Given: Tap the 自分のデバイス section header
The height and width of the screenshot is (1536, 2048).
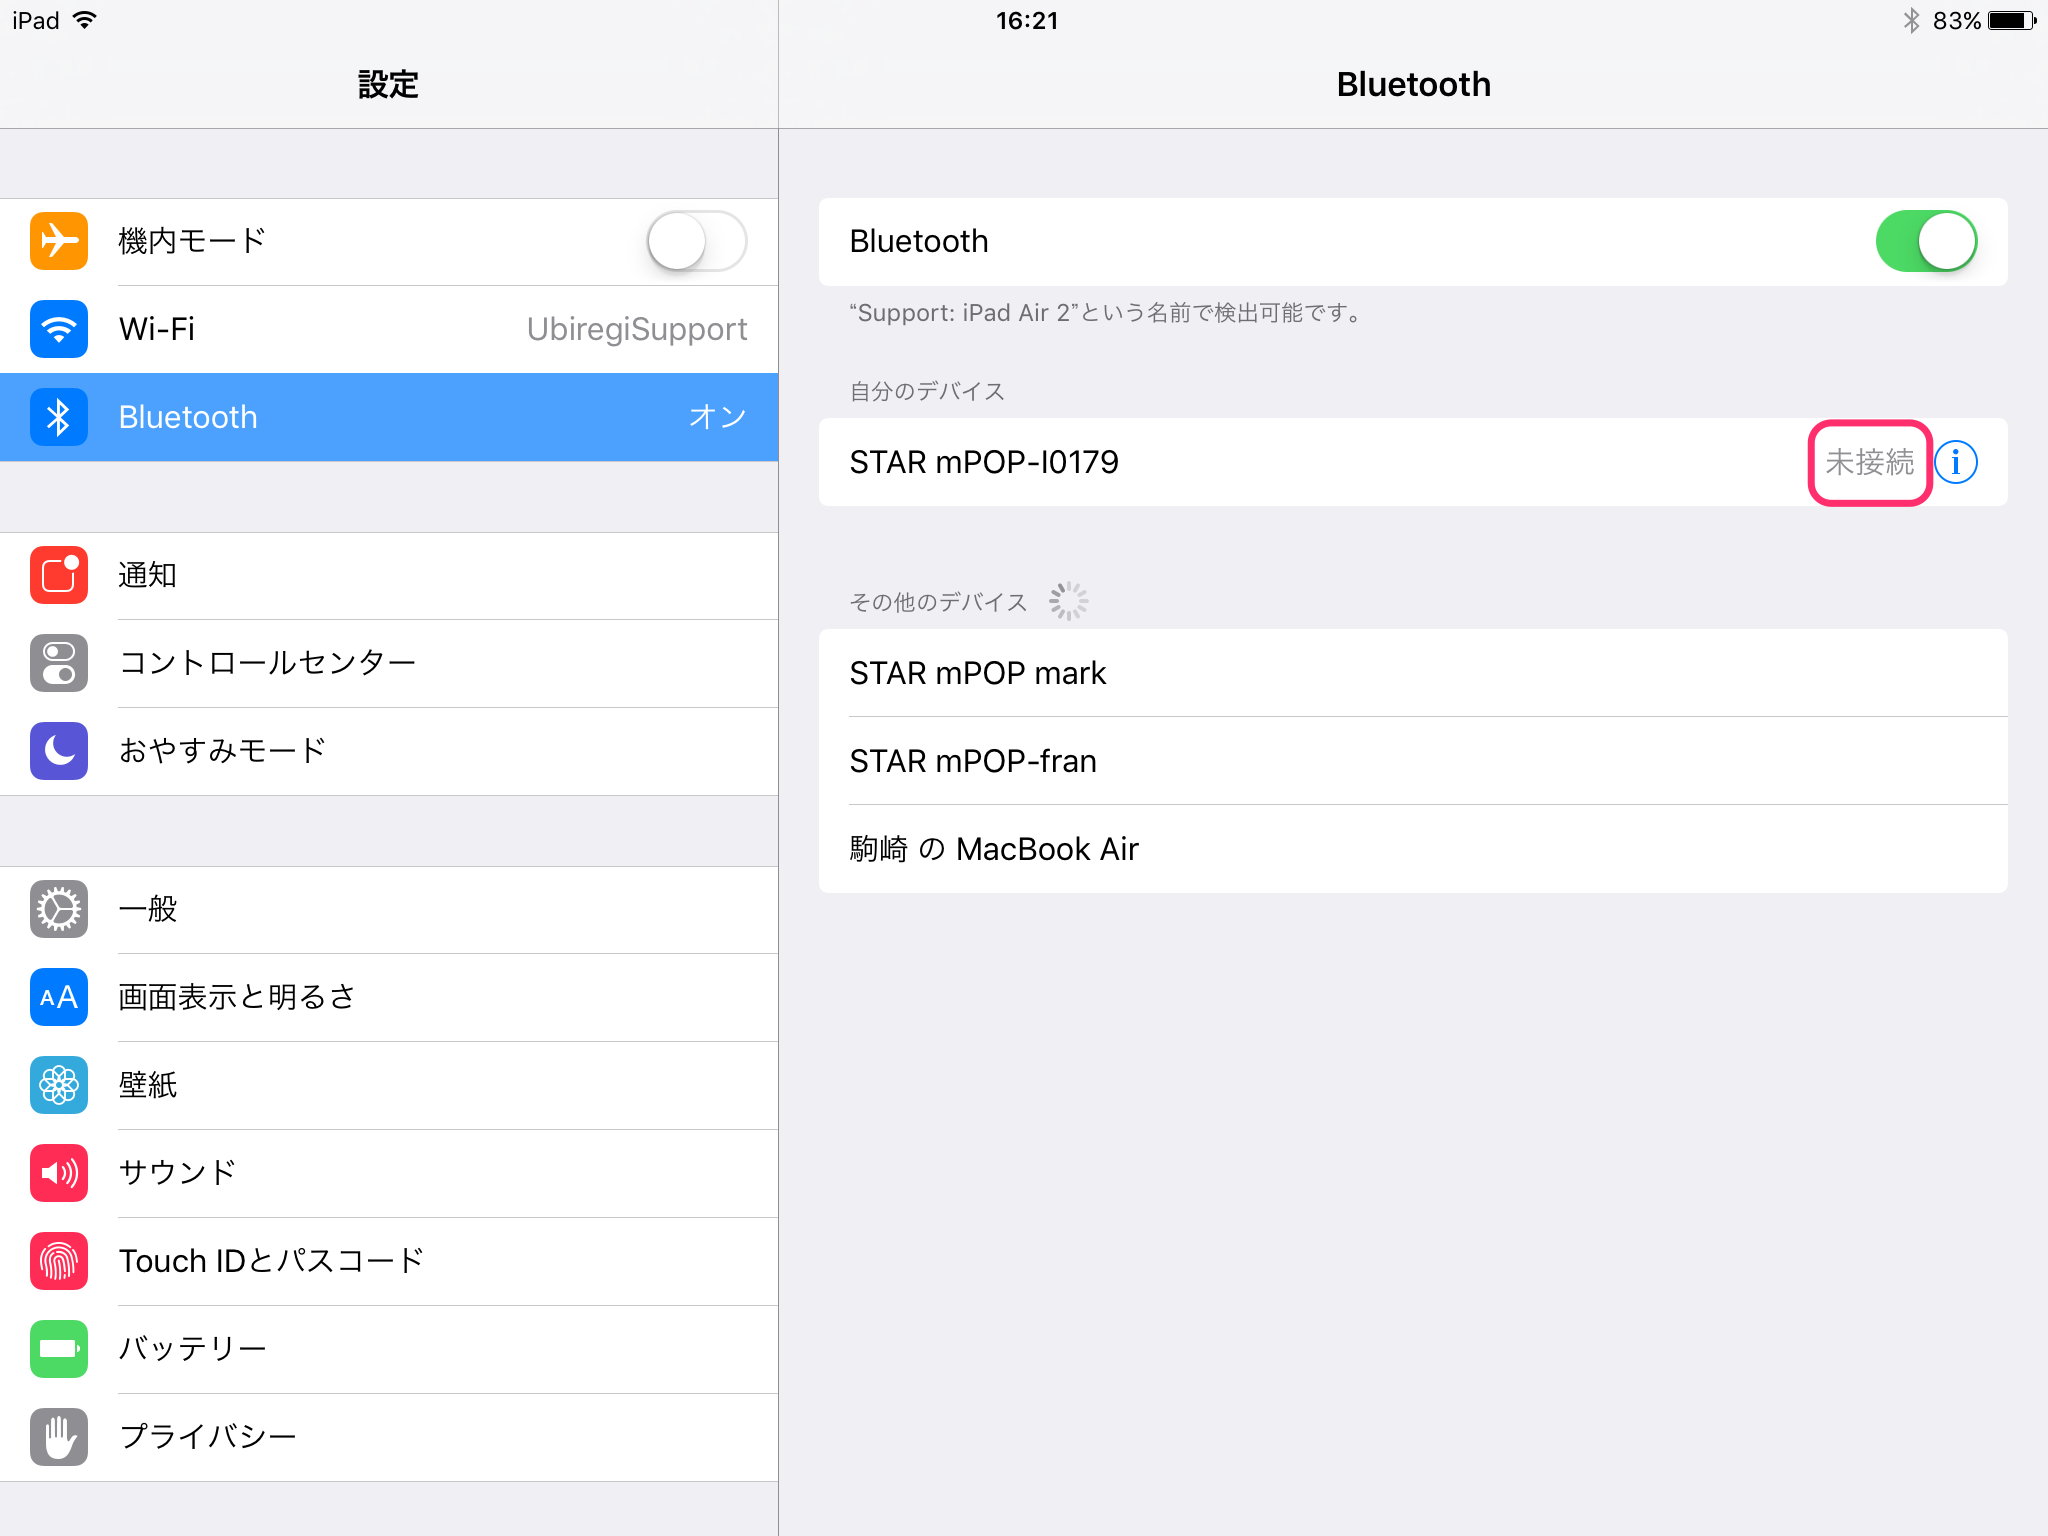Looking at the screenshot, I should 927,391.
